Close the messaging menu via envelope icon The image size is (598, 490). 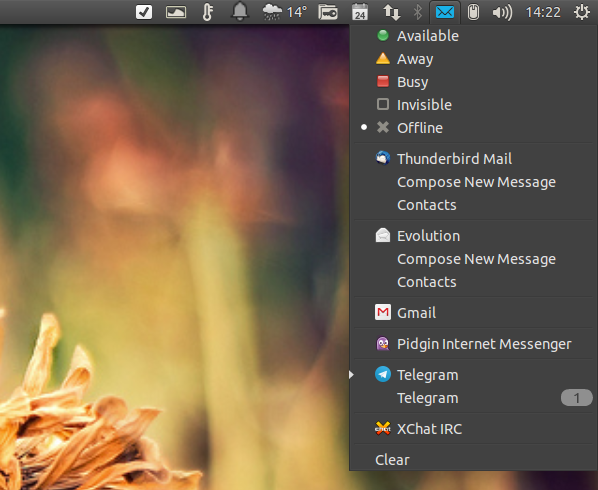pos(445,12)
